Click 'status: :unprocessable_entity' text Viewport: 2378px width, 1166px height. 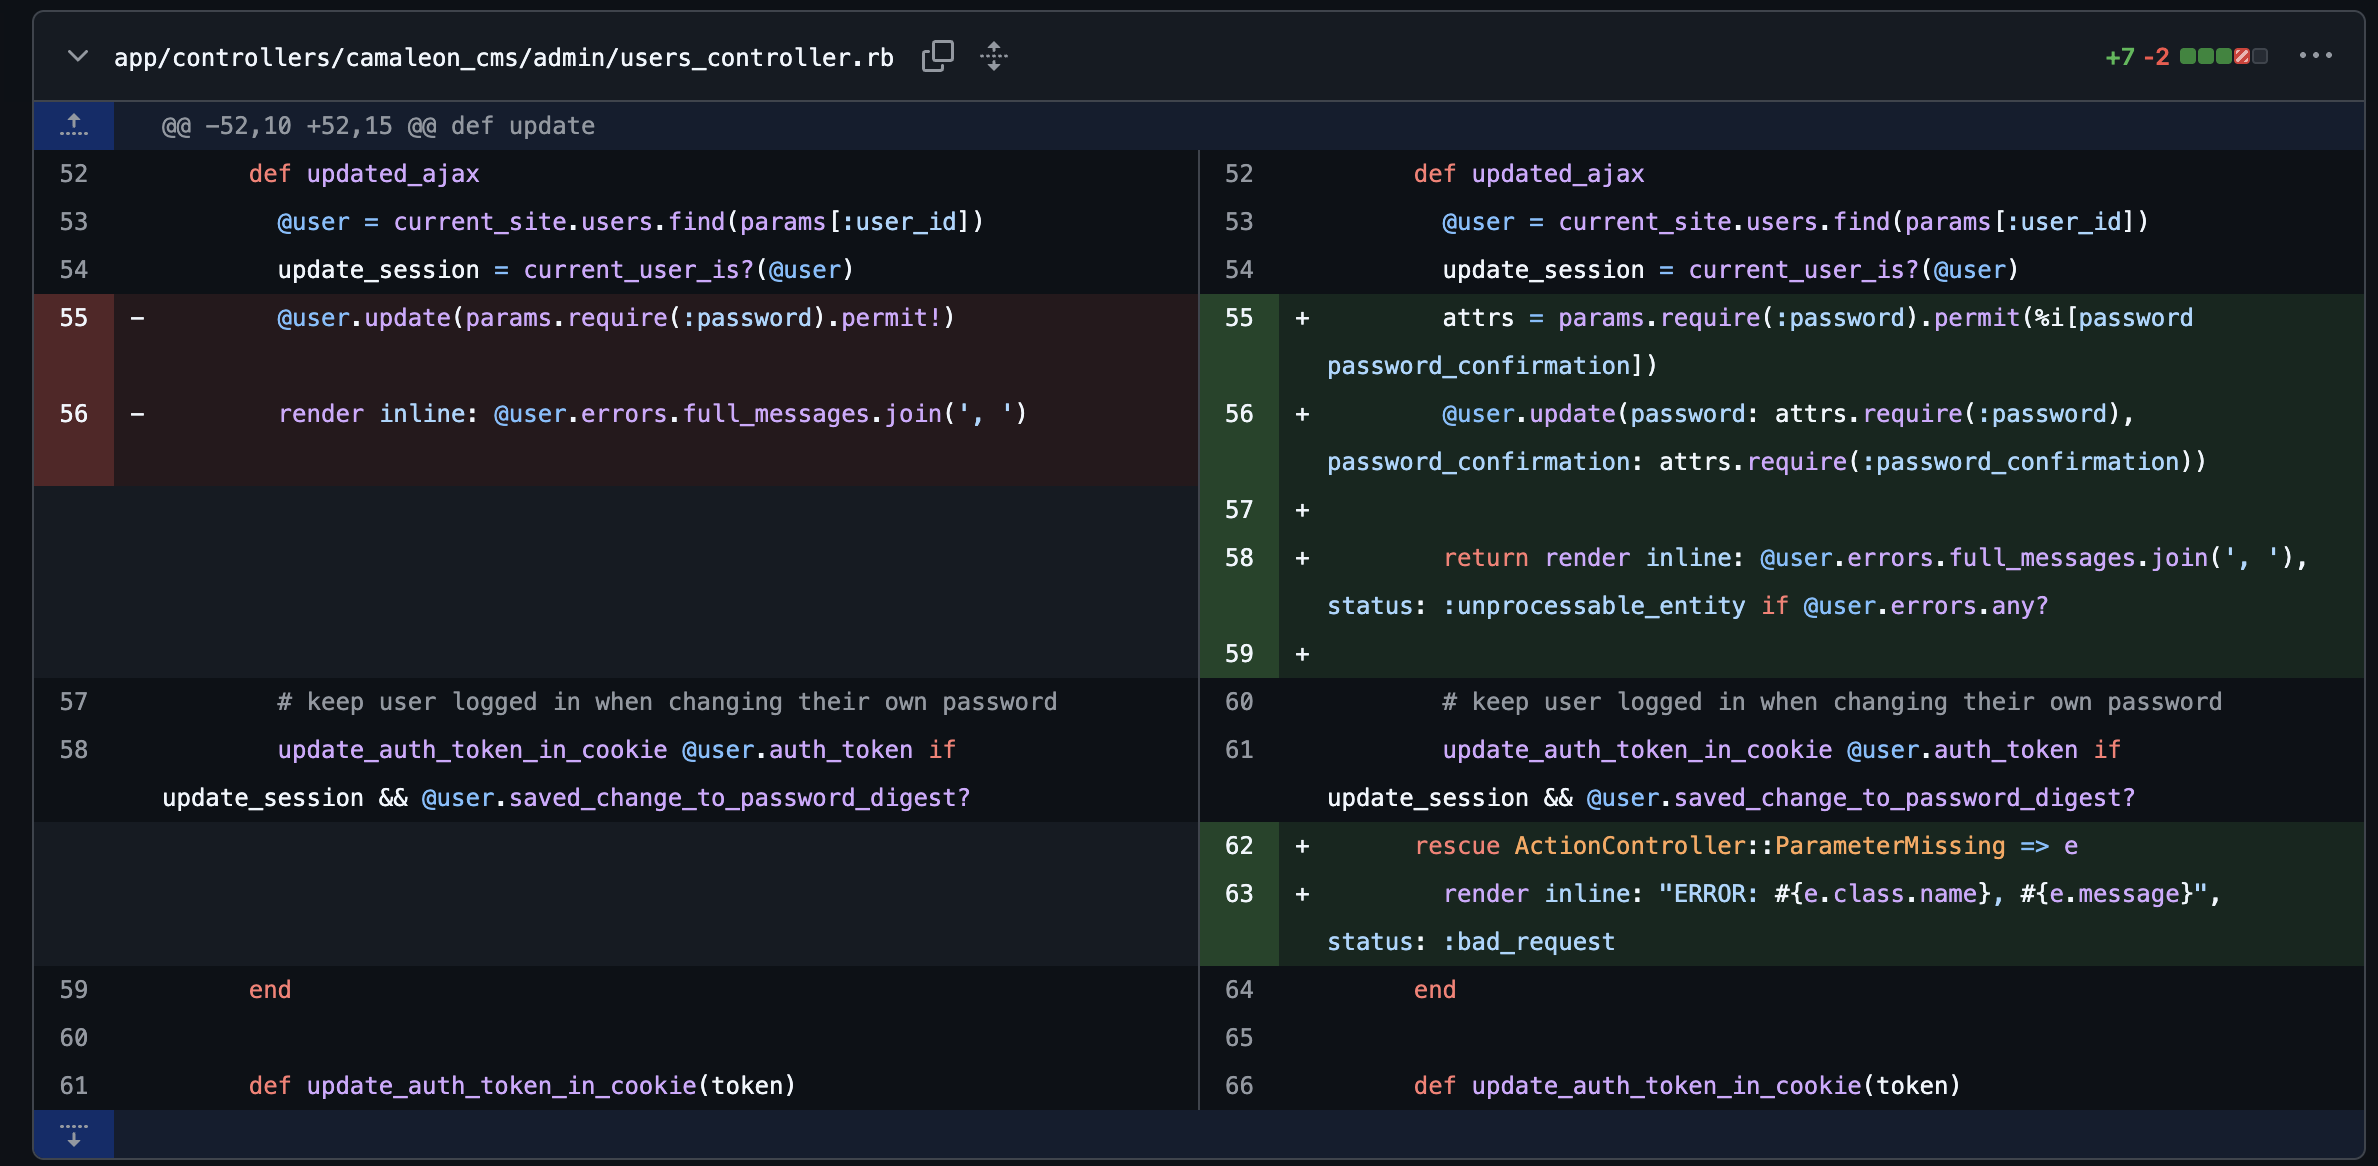[1536, 606]
